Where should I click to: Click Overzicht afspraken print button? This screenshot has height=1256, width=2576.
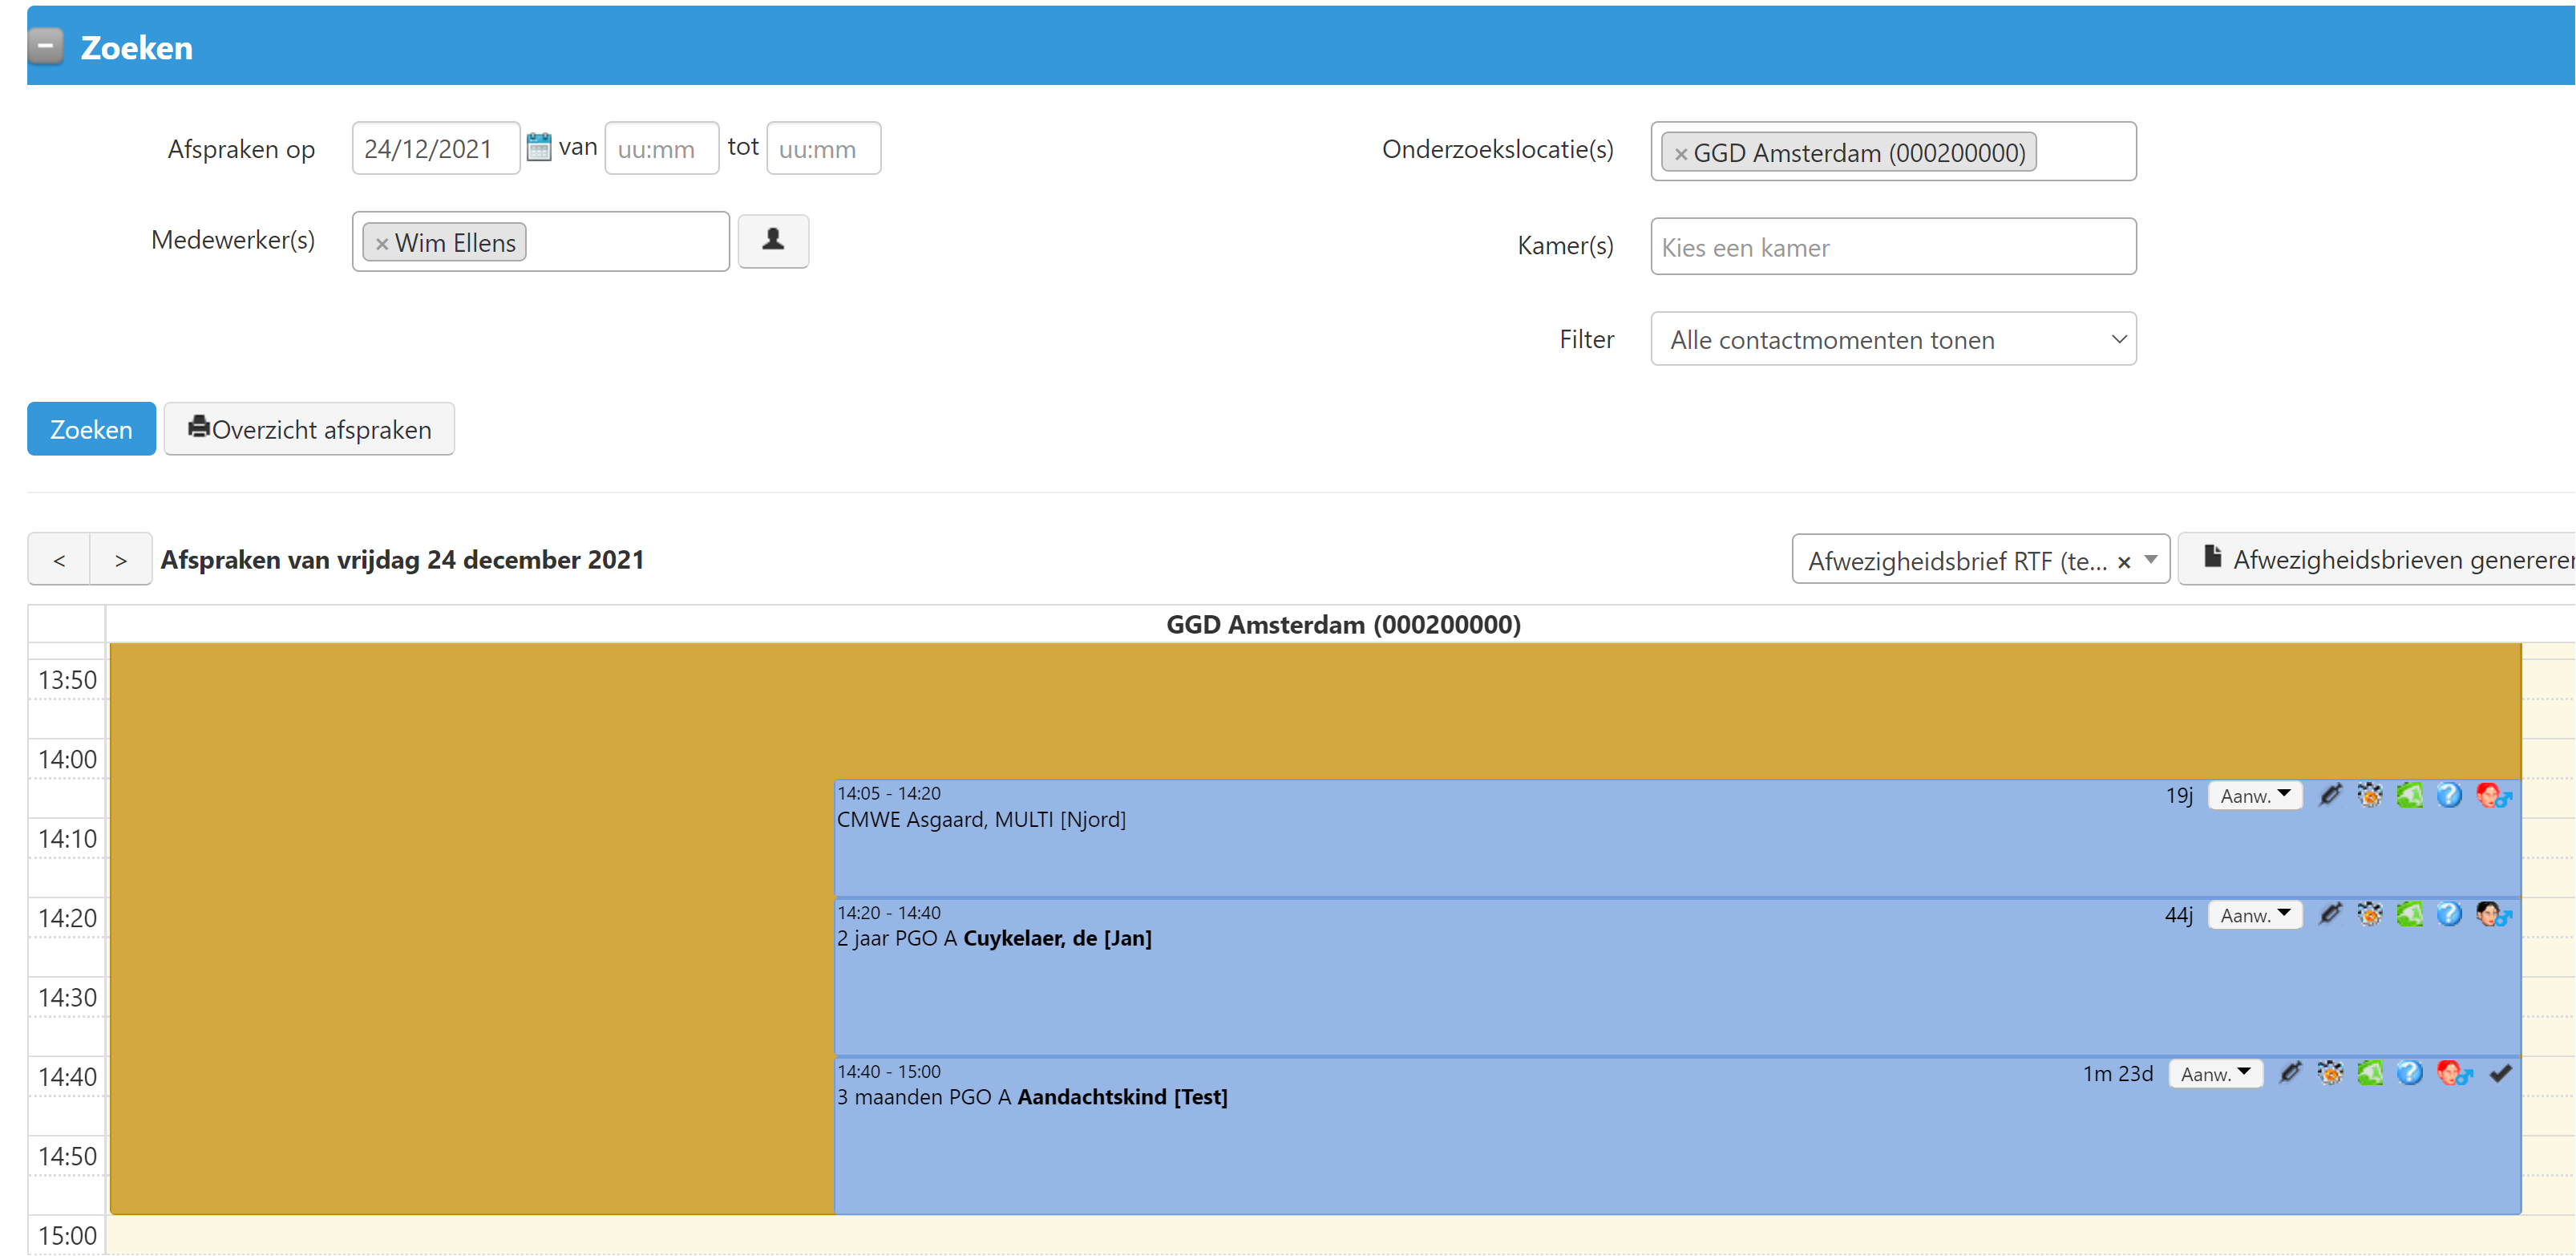(309, 429)
